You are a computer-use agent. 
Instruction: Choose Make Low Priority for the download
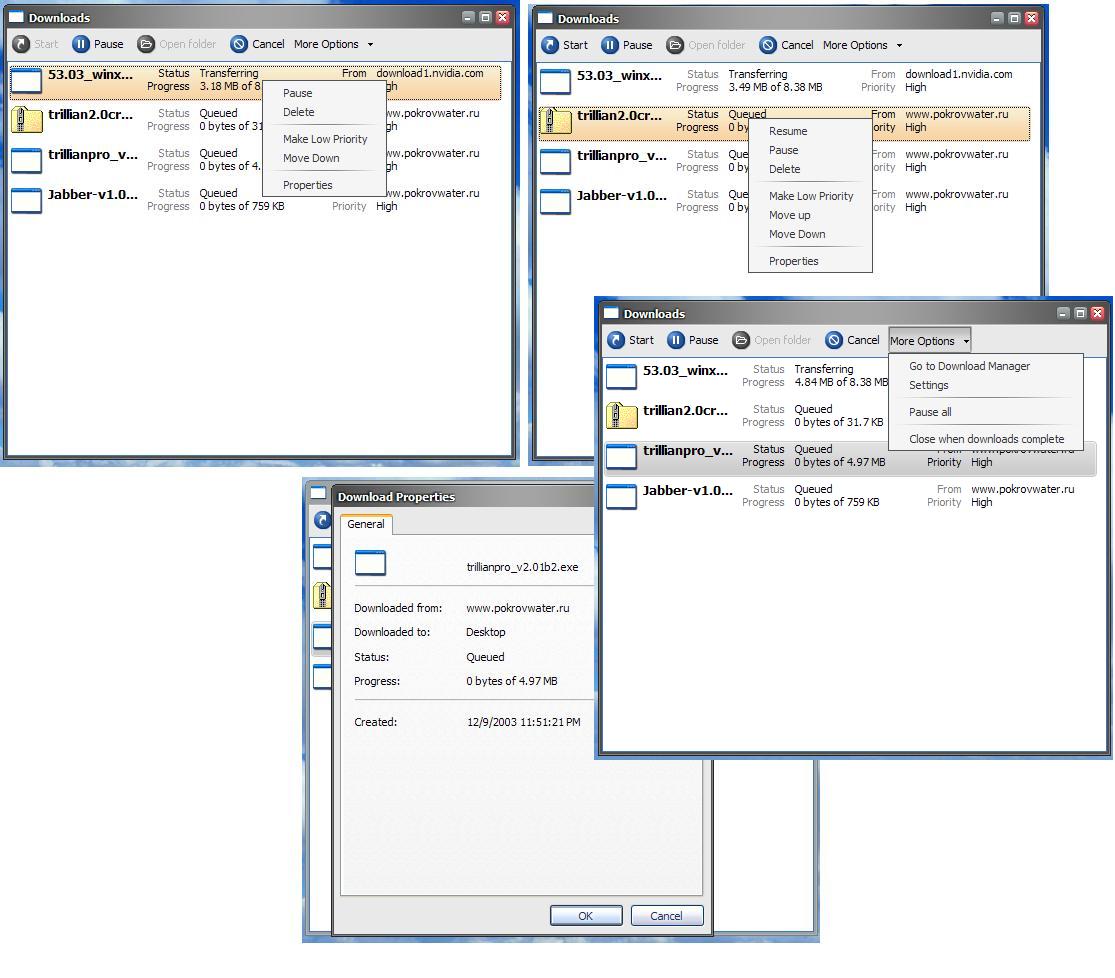(325, 139)
